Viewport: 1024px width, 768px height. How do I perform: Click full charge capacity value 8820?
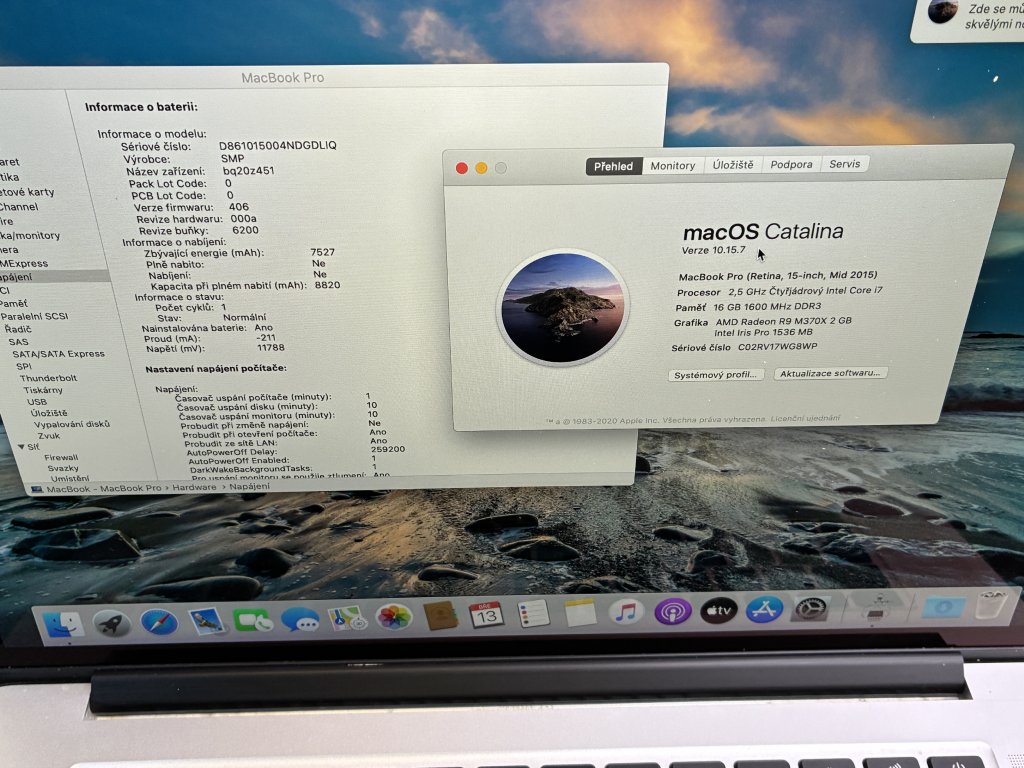(x=327, y=285)
